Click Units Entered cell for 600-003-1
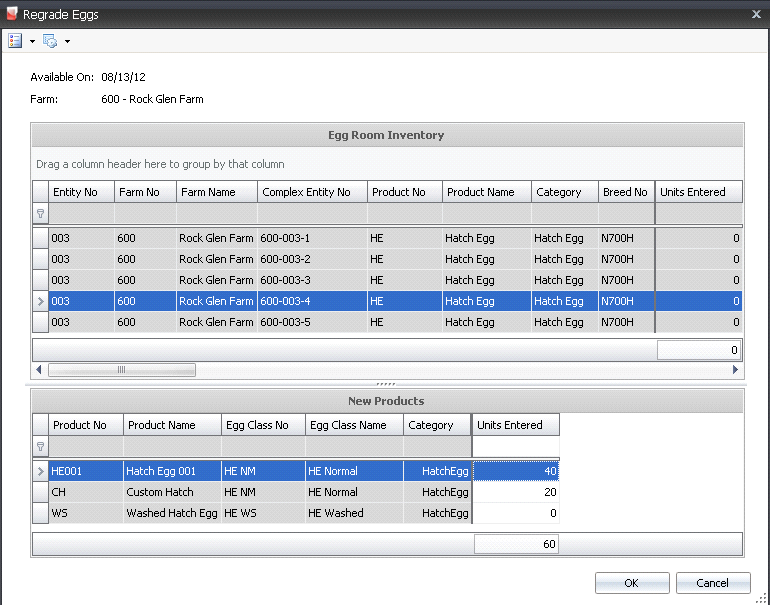The height and width of the screenshot is (605, 770). click(x=699, y=238)
